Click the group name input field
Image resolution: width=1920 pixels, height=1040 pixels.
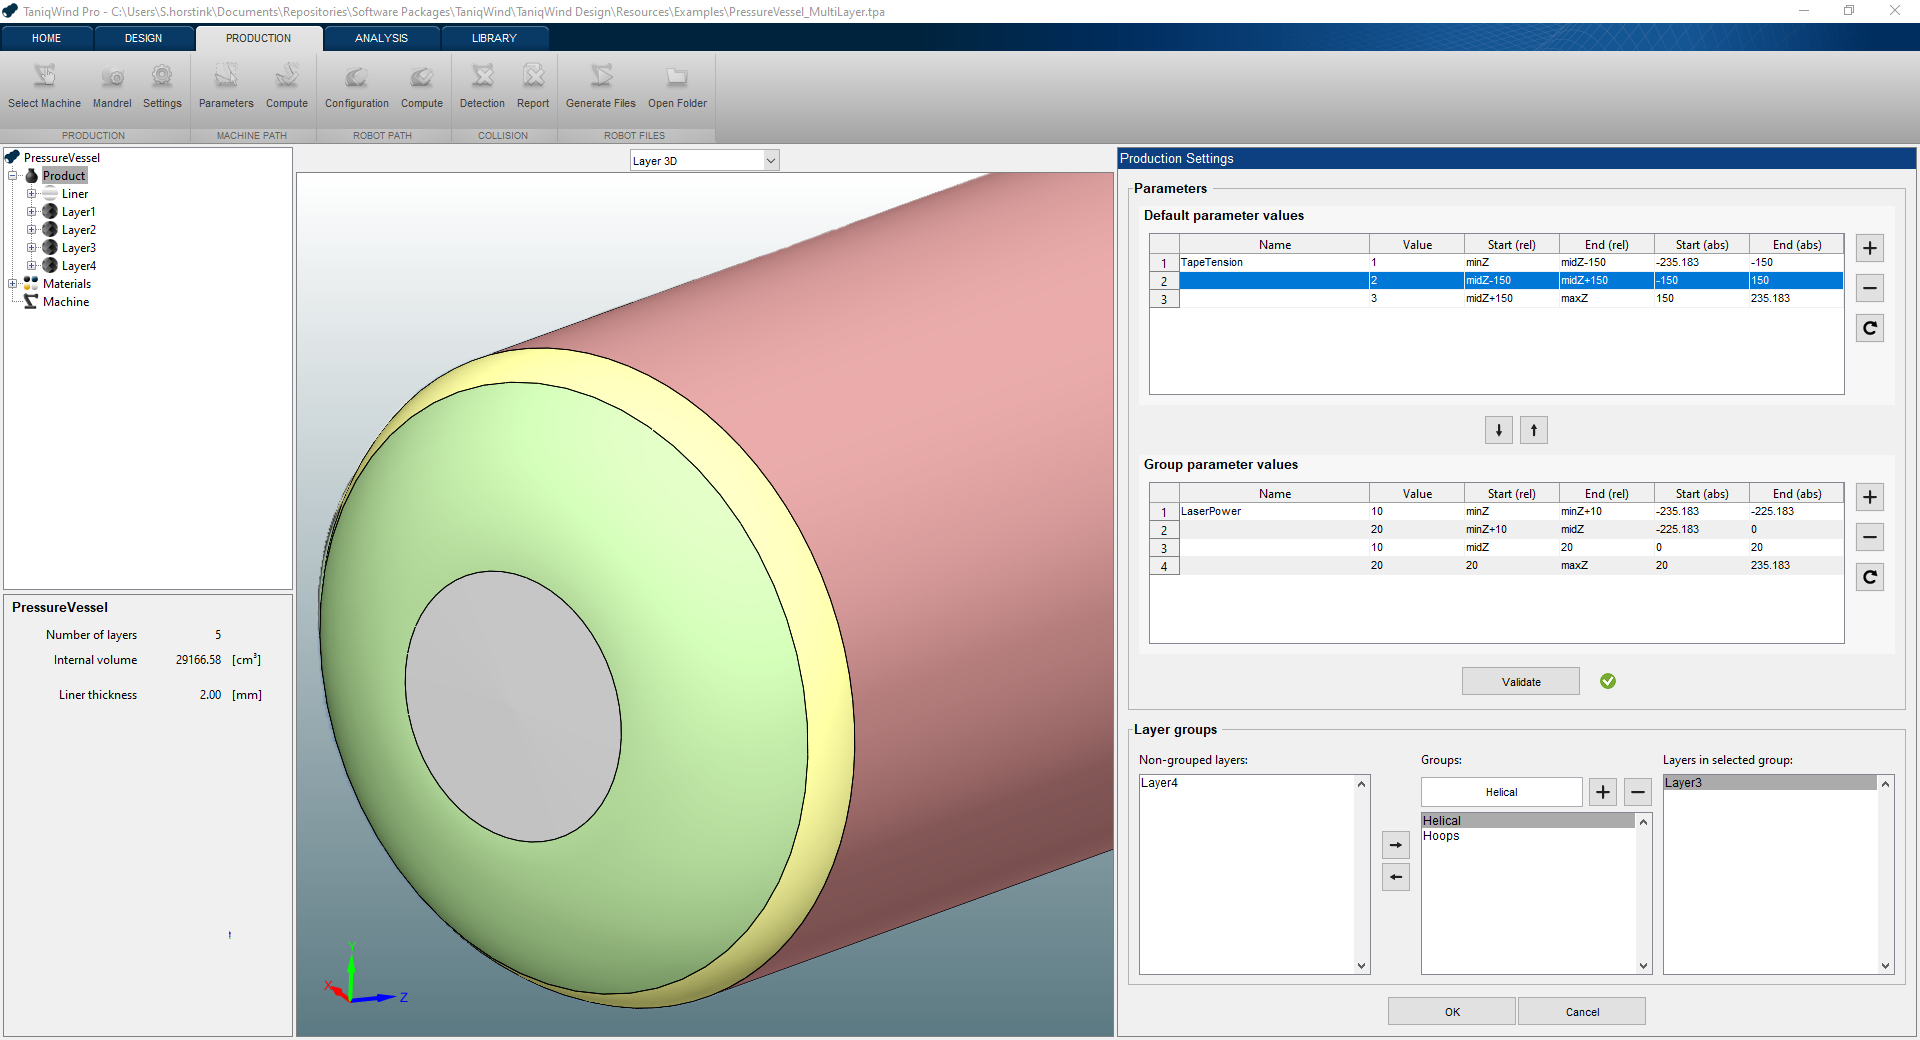pyautogui.click(x=1501, y=792)
